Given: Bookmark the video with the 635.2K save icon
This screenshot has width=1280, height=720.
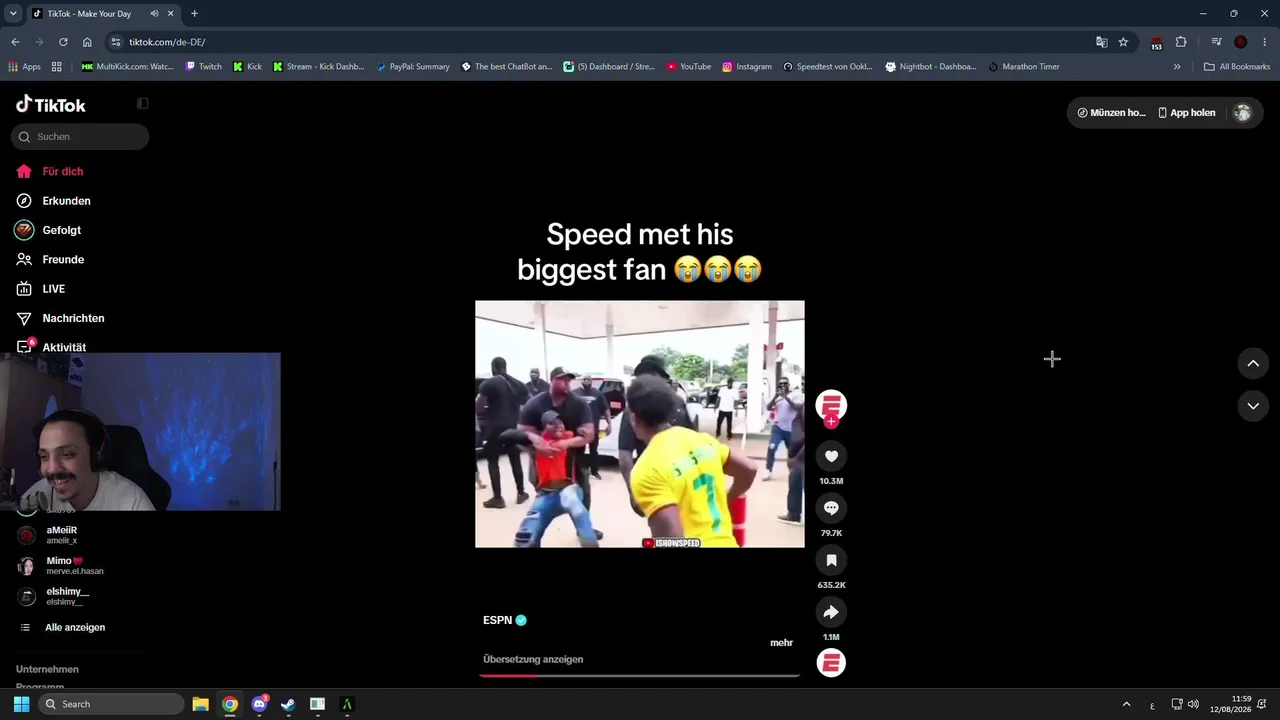Looking at the screenshot, I should point(831,560).
